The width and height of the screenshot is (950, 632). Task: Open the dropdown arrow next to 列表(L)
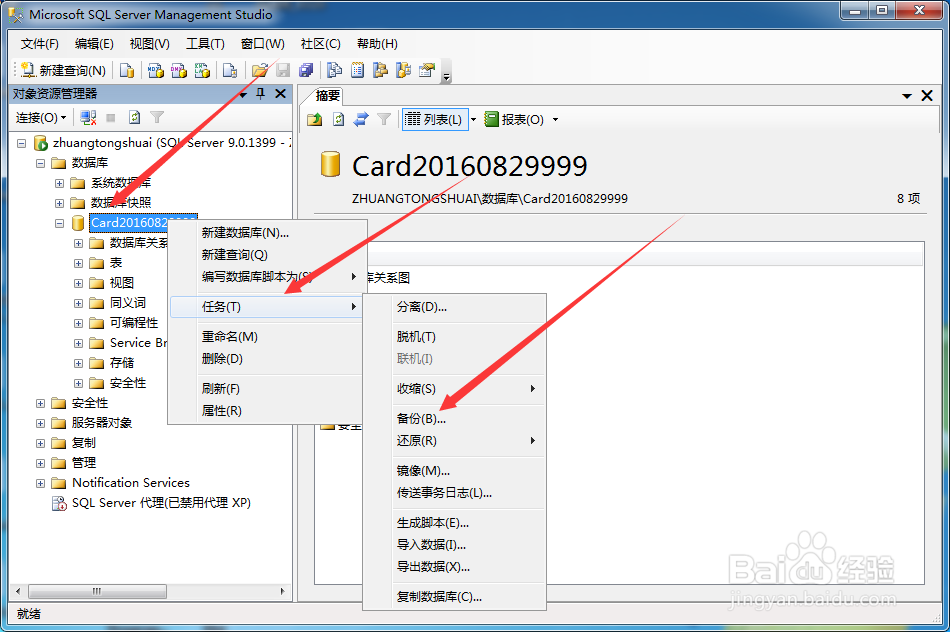tap(474, 119)
